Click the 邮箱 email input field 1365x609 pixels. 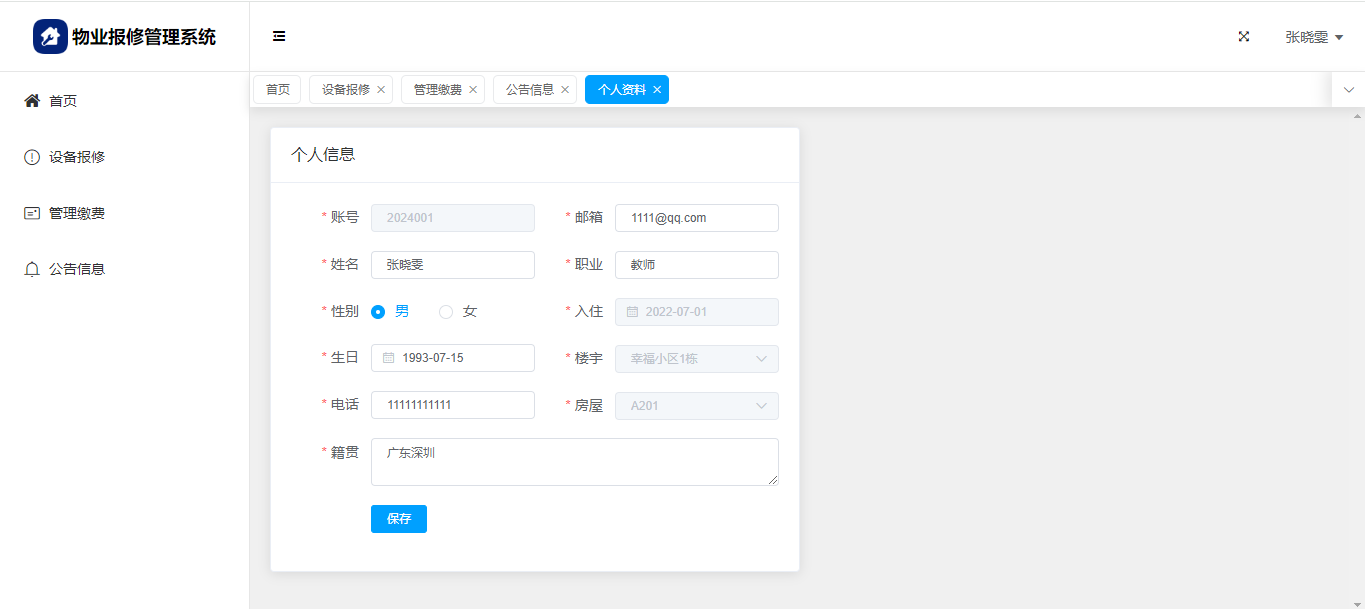pyautogui.click(x=696, y=218)
